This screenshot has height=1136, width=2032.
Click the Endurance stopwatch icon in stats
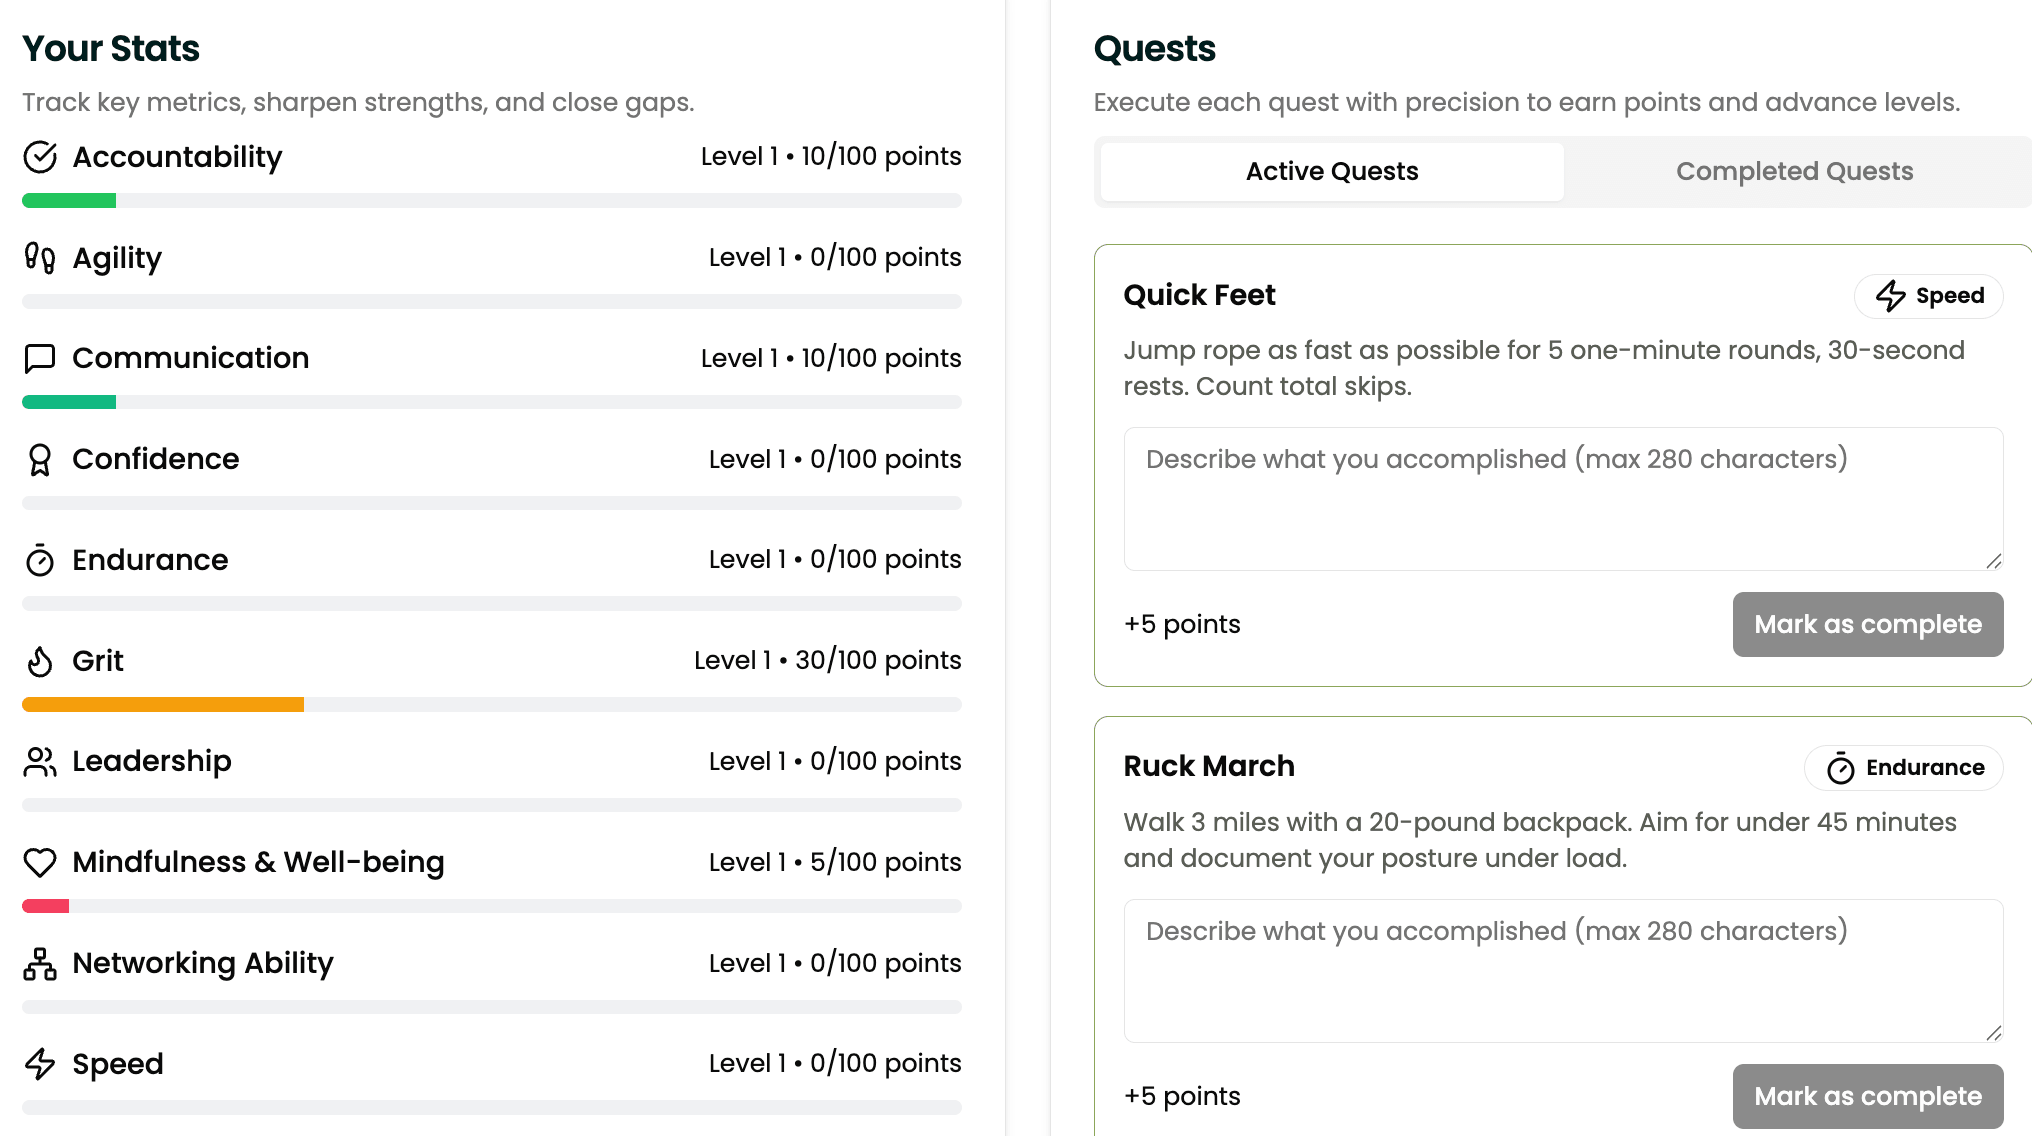(40, 560)
